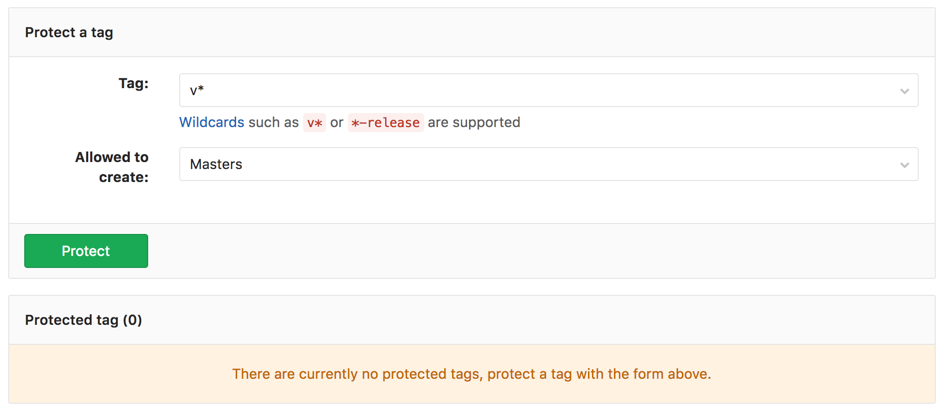Click the "are supported" hint text
The image size is (939, 414).
(x=474, y=122)
